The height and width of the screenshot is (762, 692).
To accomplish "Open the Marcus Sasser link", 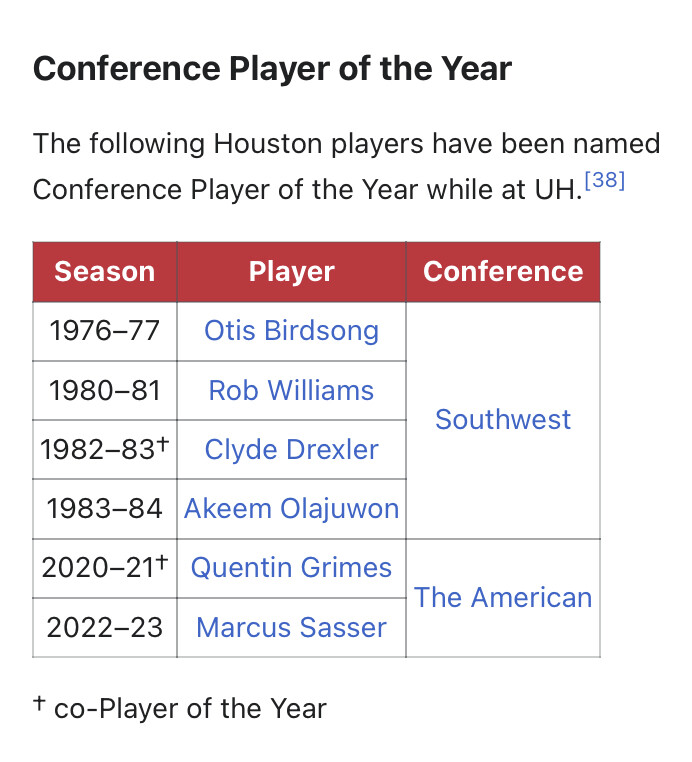I will click(291, 627).
